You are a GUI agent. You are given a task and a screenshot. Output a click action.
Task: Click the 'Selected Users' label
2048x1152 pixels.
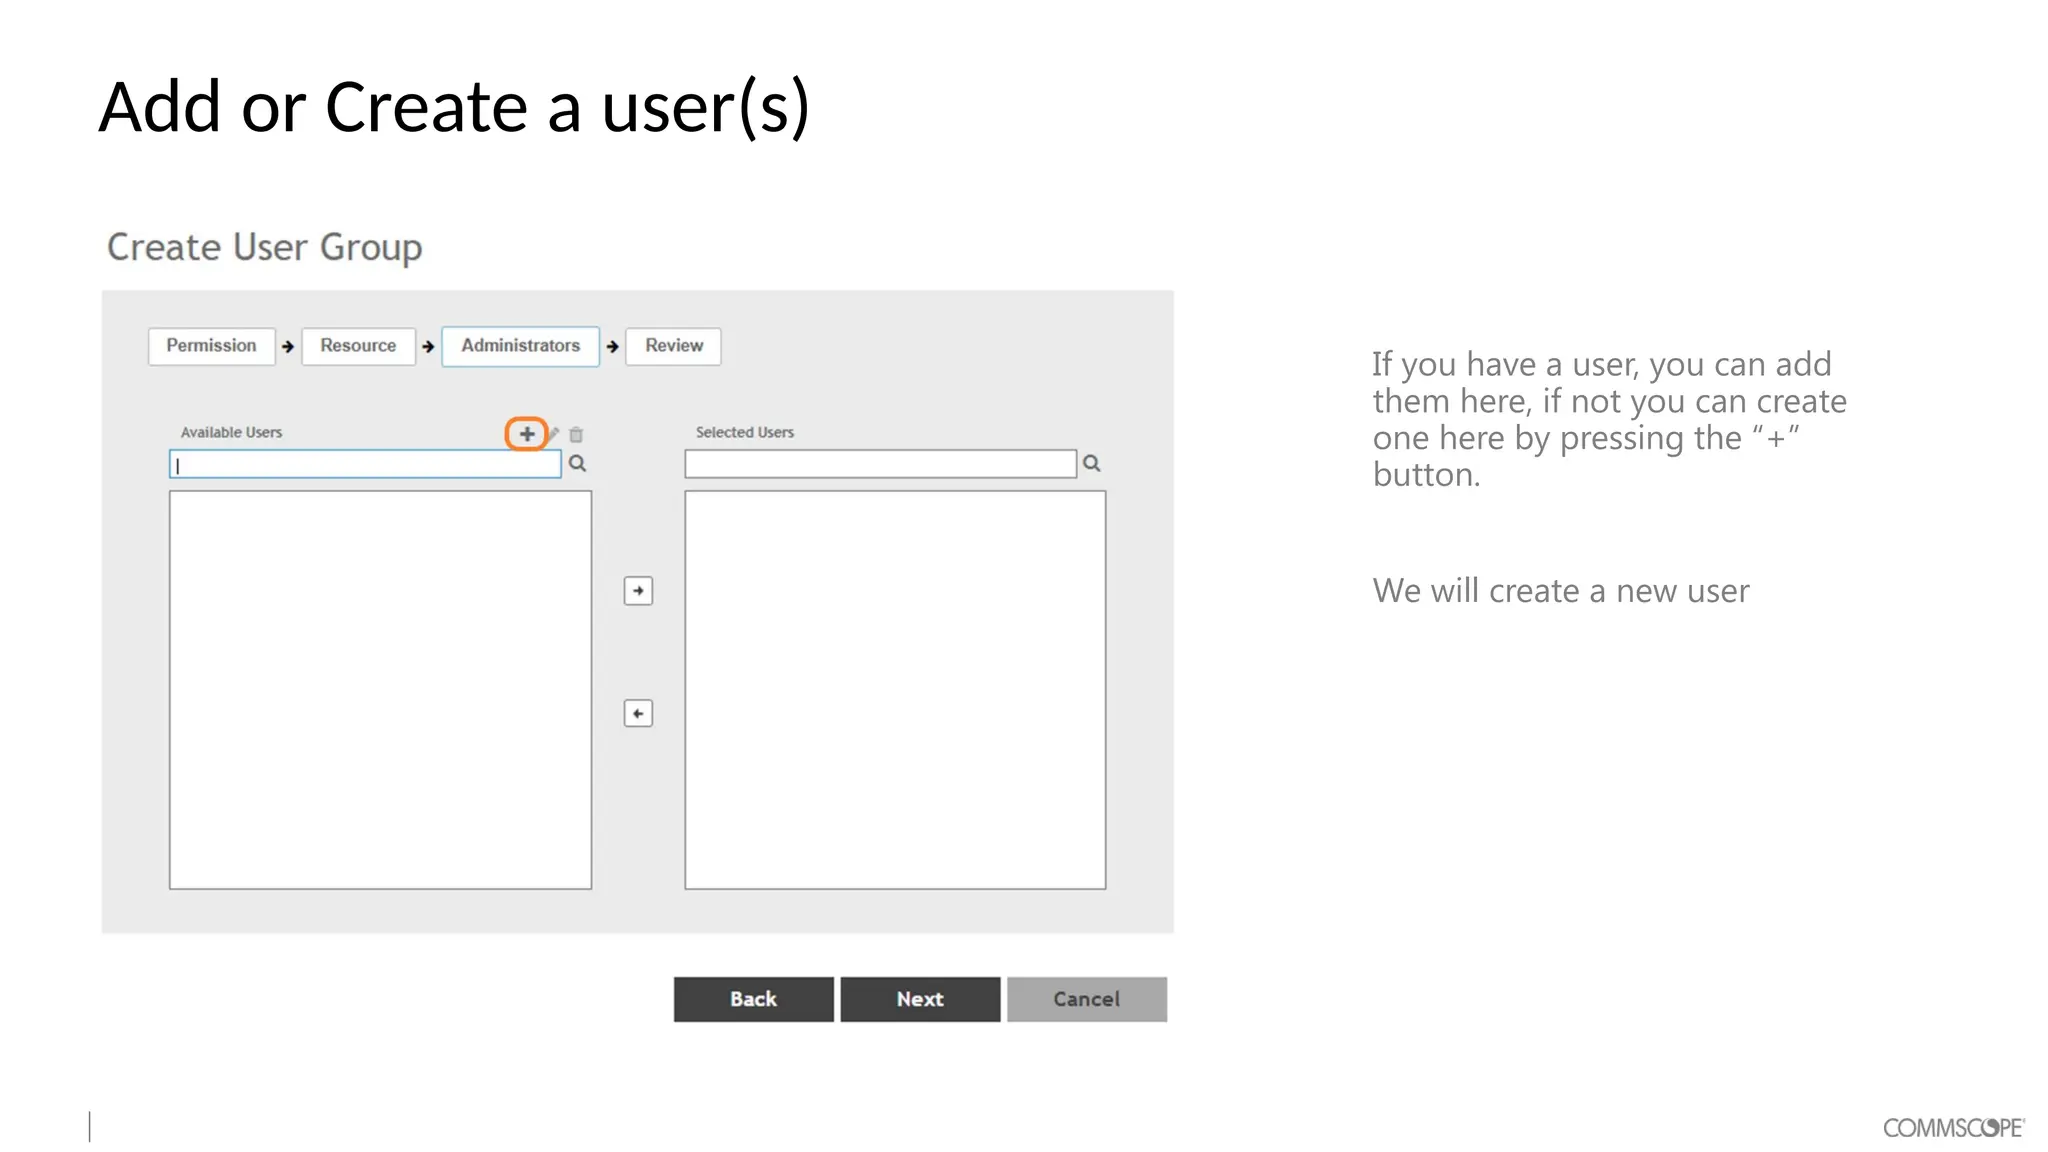tap(745, 432)
